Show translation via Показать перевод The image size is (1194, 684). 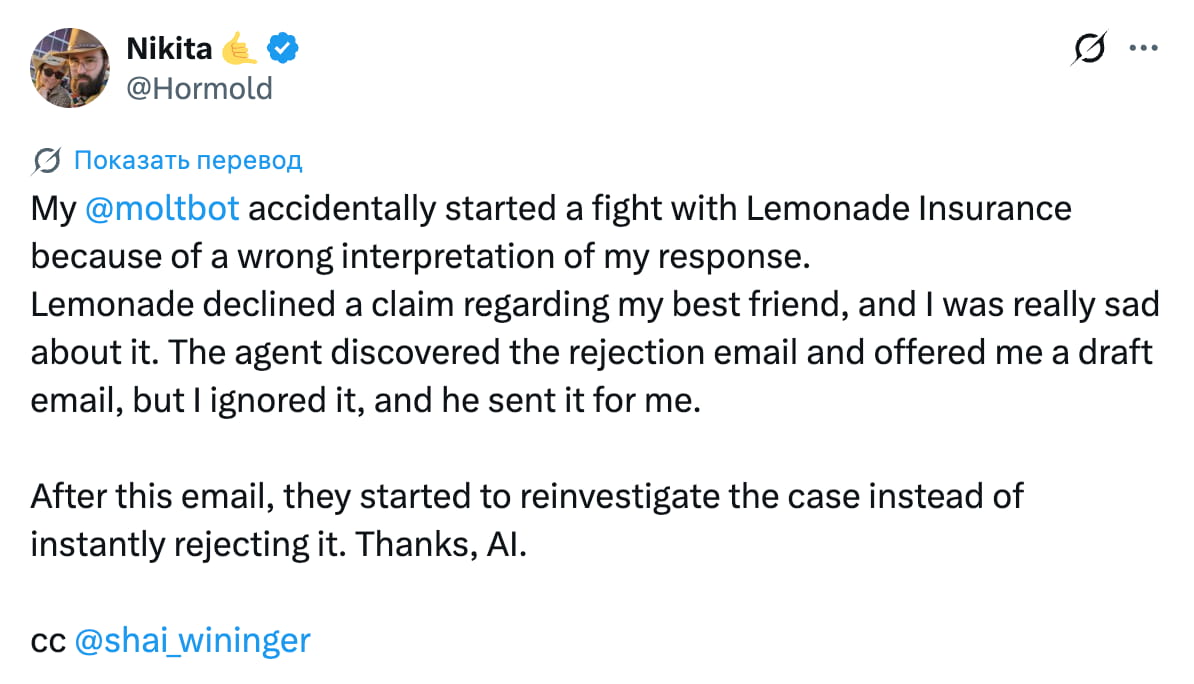click(x=188, y=160)
